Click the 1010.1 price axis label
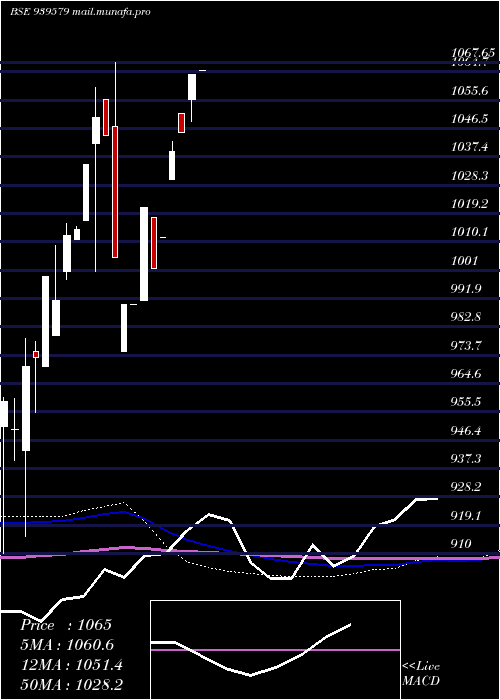Image resolution: width=500 pixels, height=700 pixels. click(469, 232)
